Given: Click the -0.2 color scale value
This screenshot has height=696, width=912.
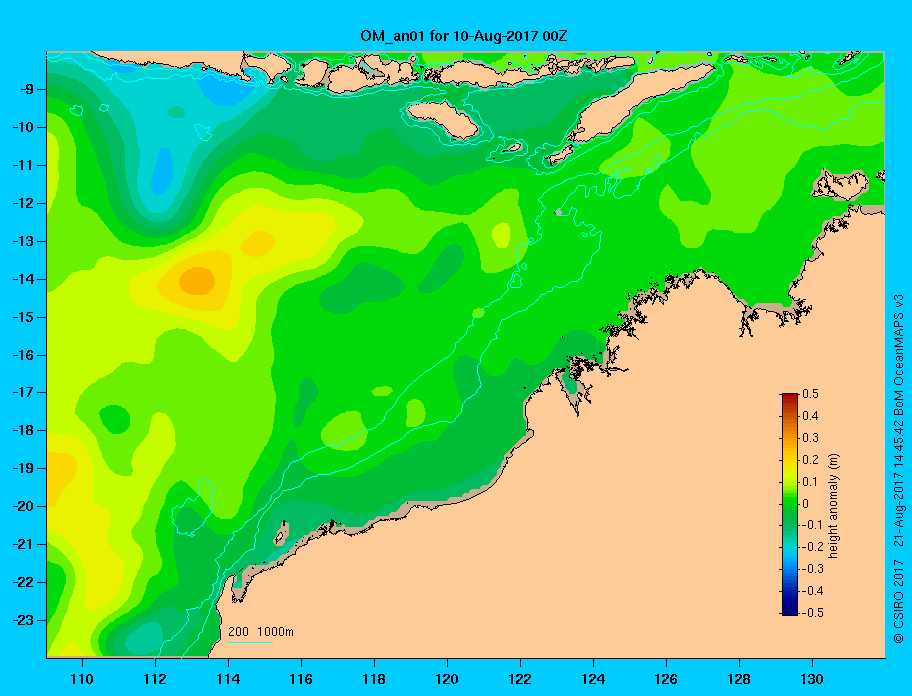Looking at the screenshot, I should coord(811,547).
